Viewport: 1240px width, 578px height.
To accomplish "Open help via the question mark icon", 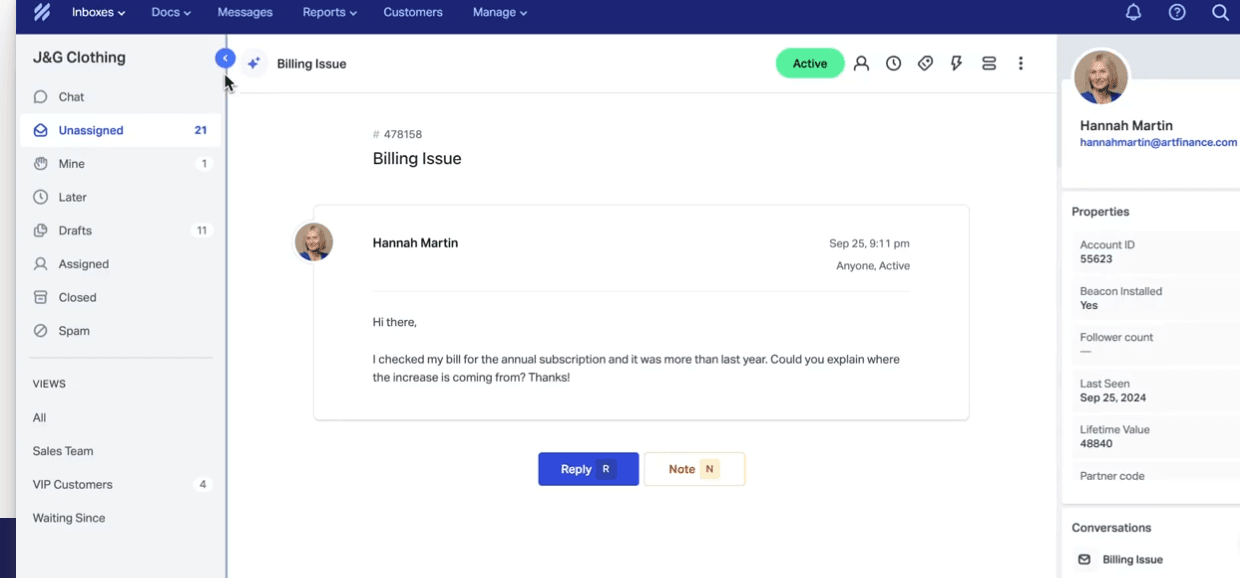I will click(1177, 12).
